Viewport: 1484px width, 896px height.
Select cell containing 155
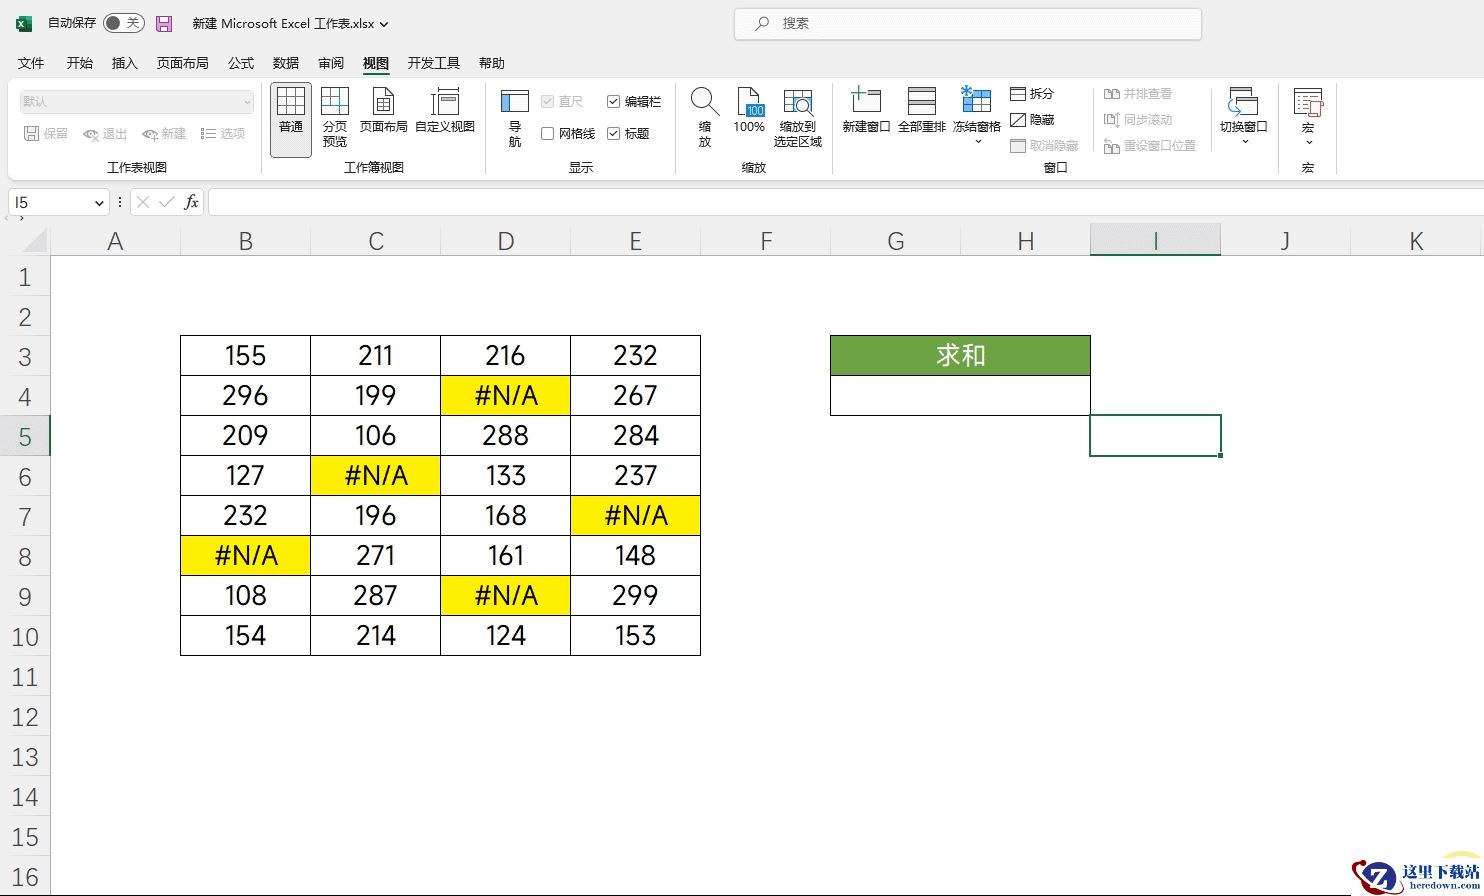(x=245, y=355)
